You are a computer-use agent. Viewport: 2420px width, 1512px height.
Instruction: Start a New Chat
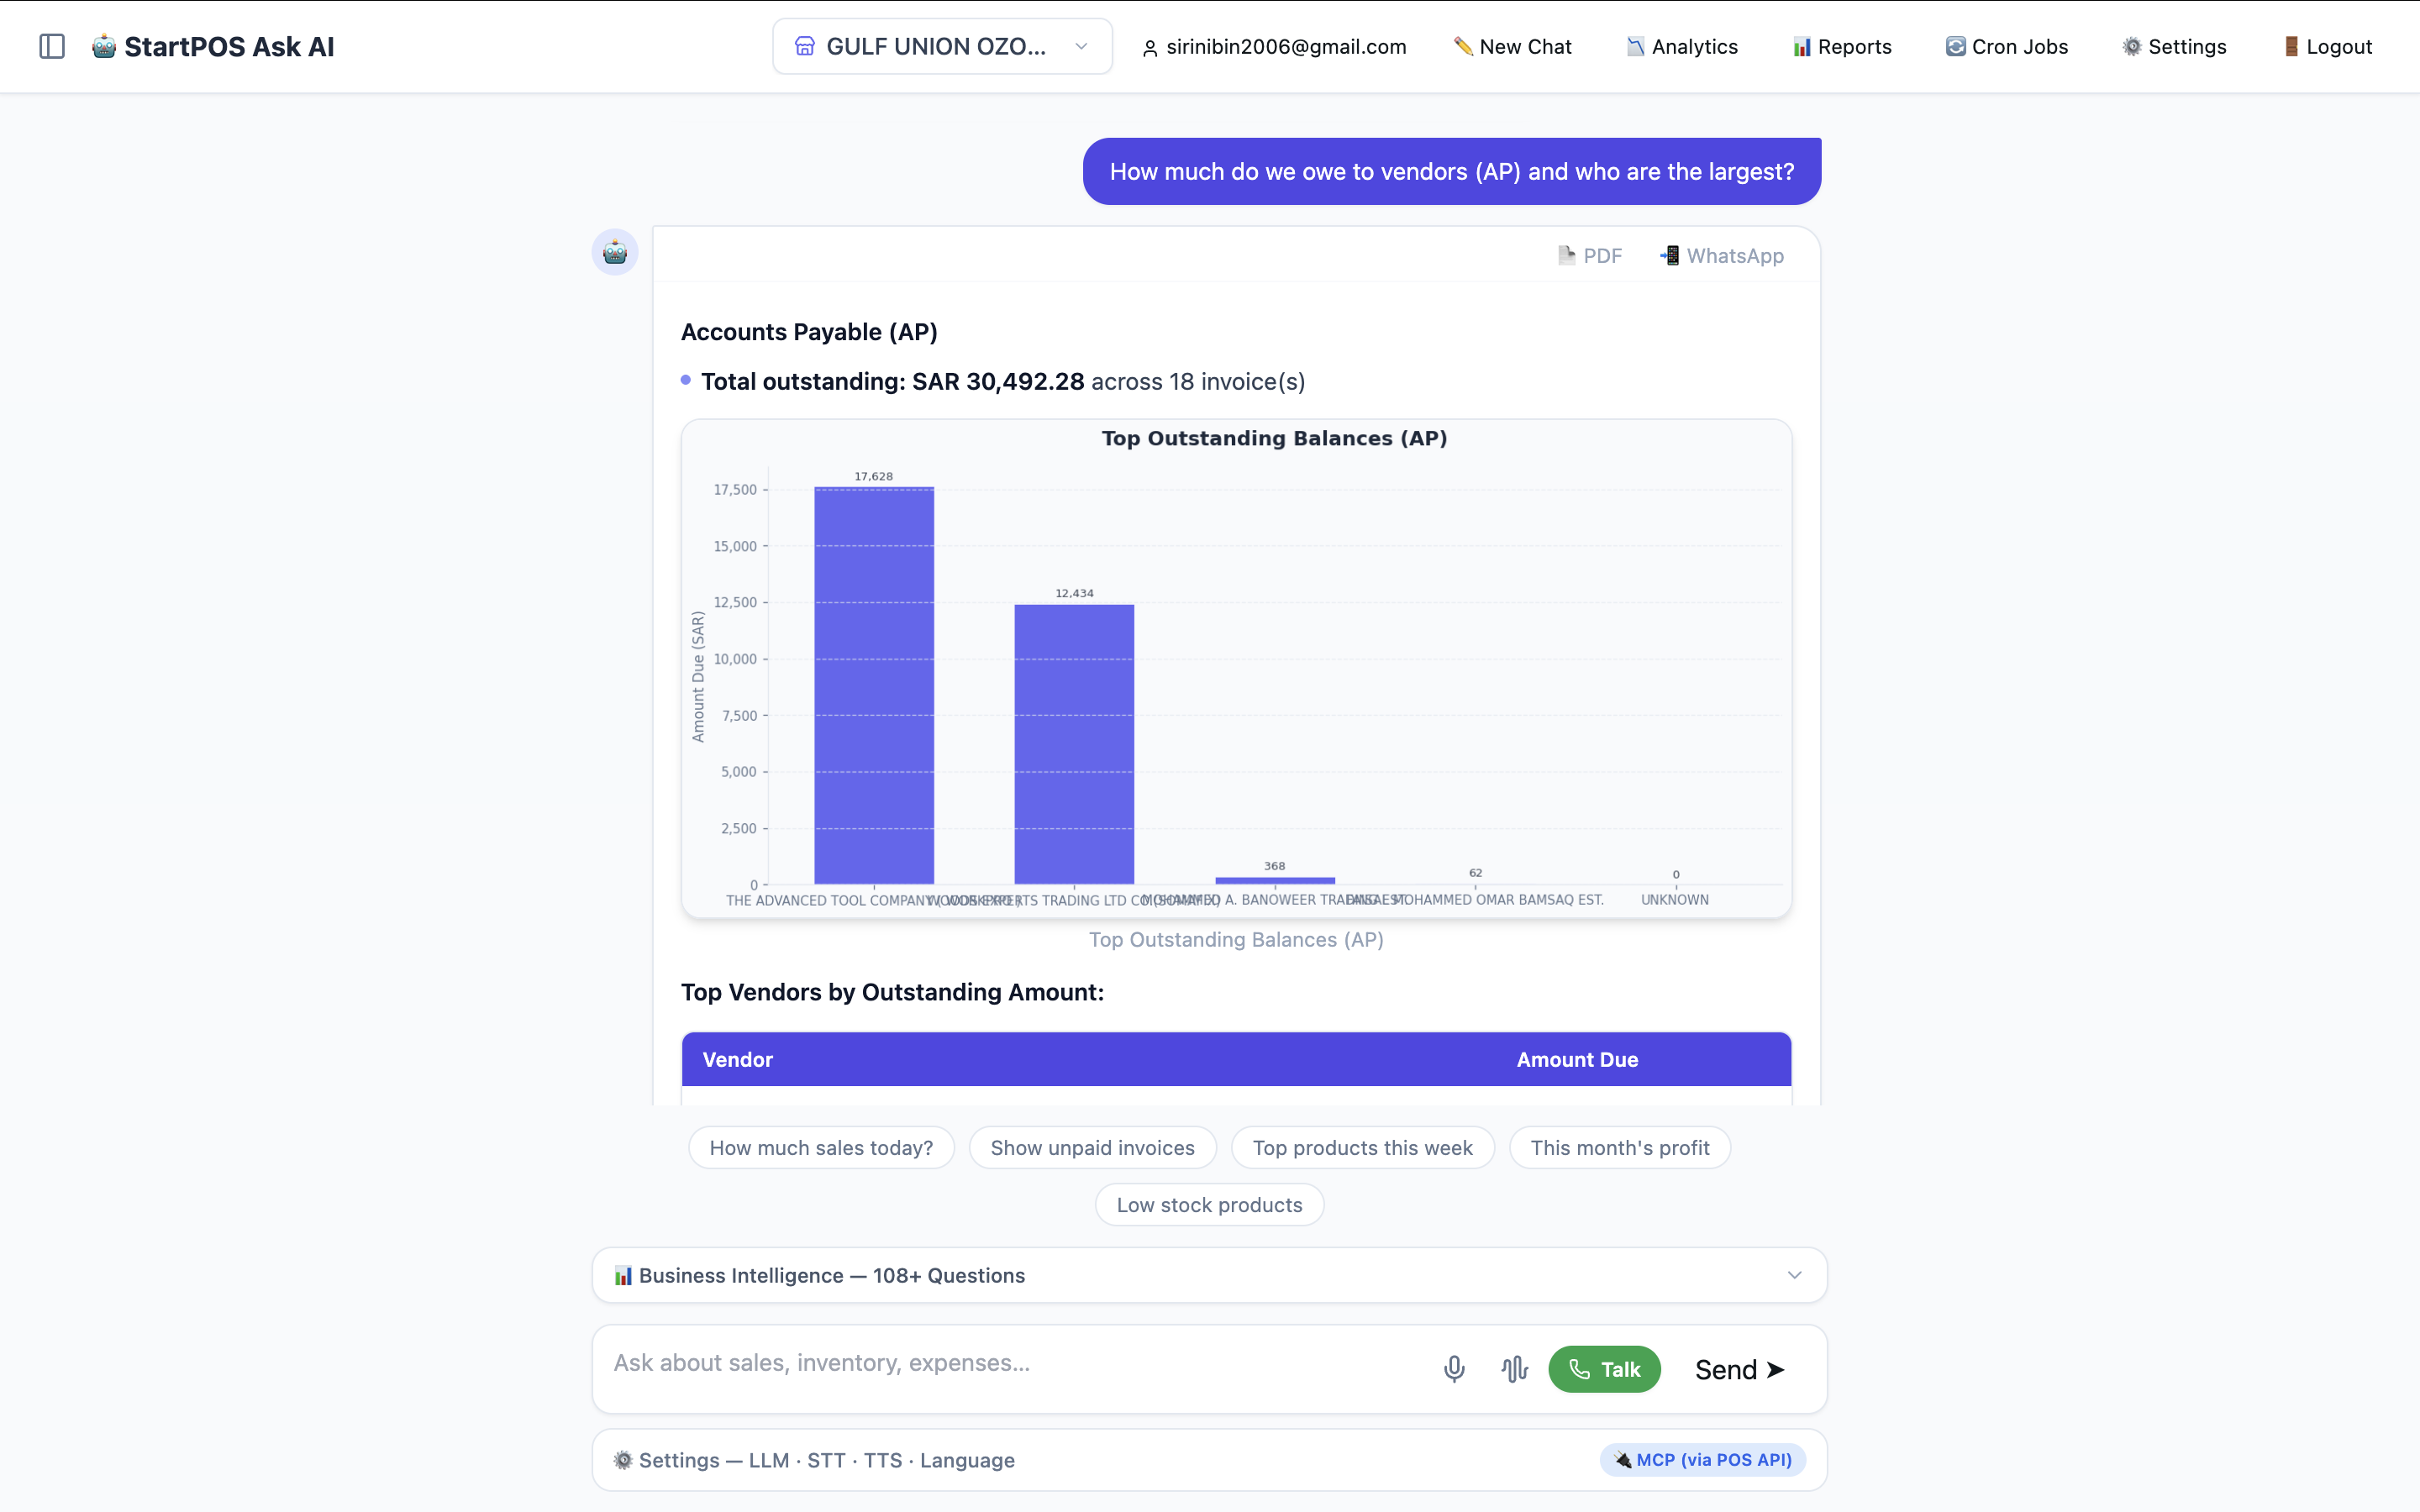(x=1512, y=46)
